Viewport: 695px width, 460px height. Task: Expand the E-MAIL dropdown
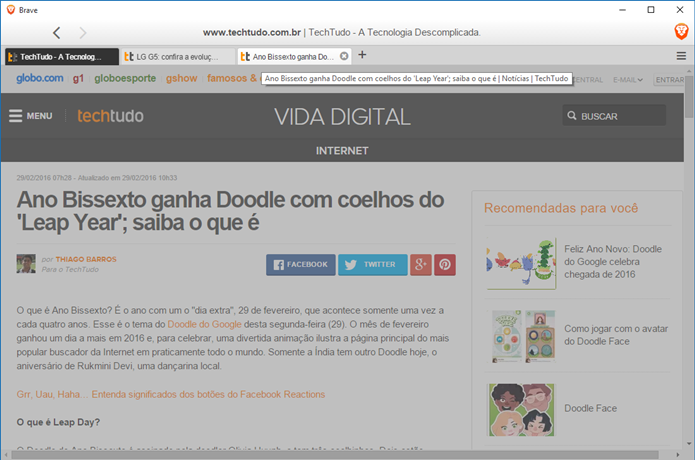(628, 80)
